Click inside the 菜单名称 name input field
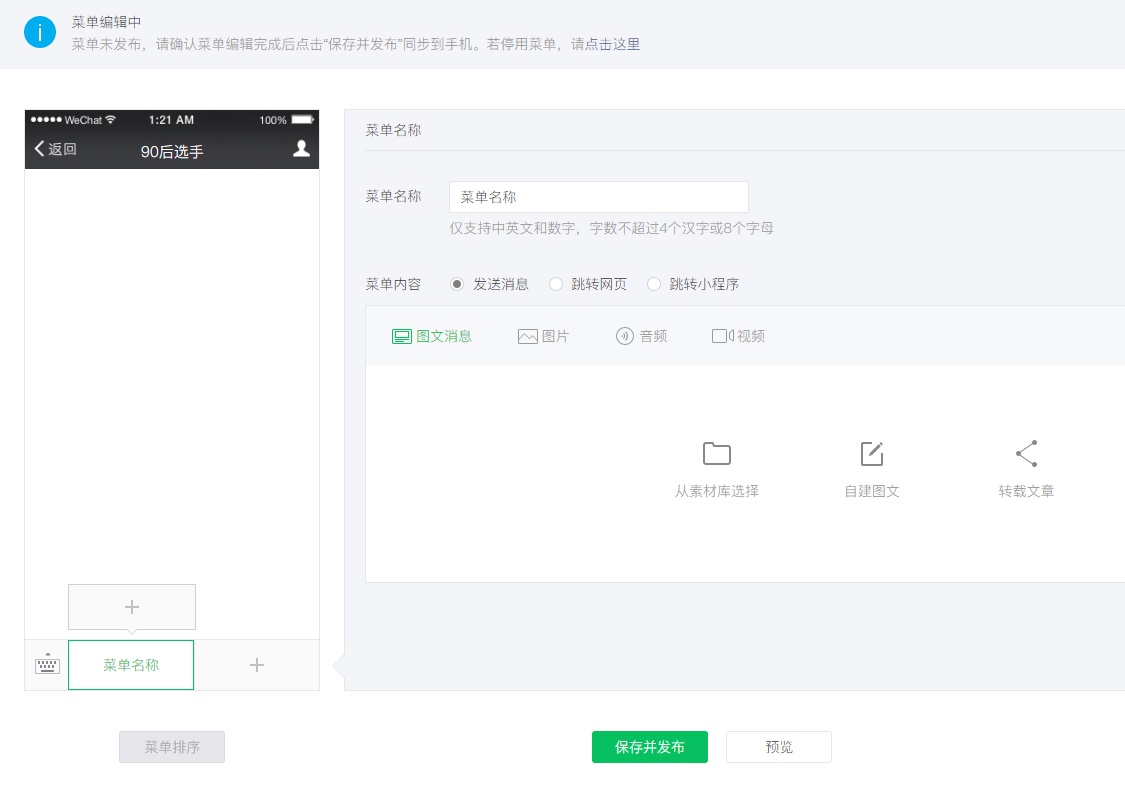Image resolution: width=1125 pixels, height=789 pixels. [598, 196]
